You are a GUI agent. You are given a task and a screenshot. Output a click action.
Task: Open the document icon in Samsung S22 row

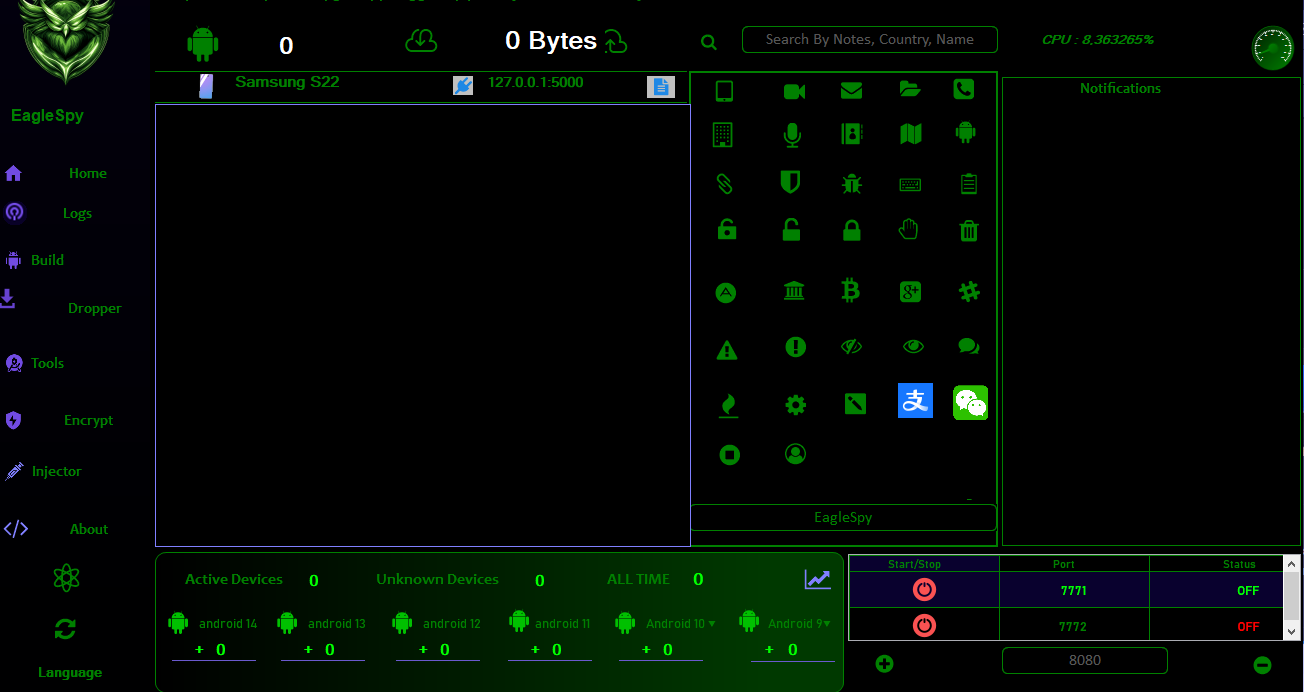[660, 87]
